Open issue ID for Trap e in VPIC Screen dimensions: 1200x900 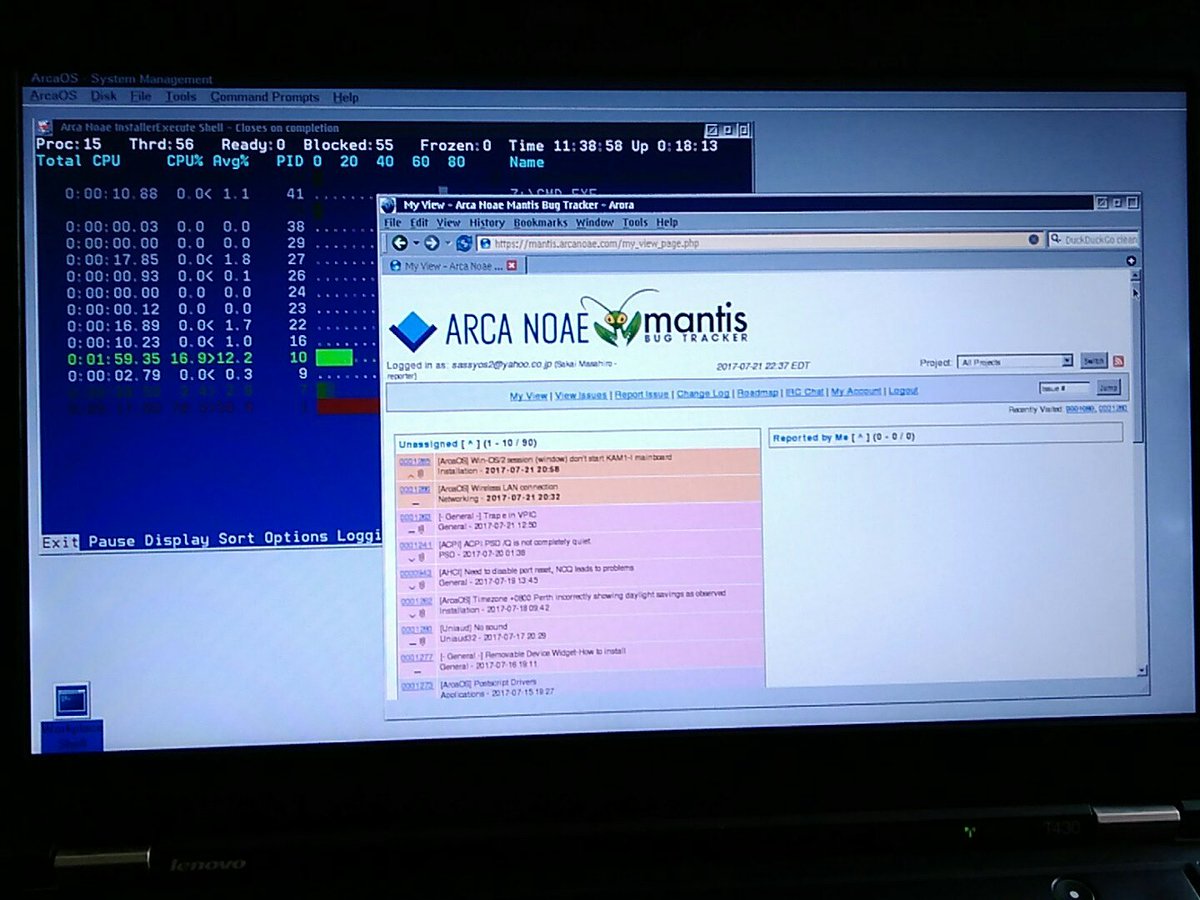[x=416, y=518]
